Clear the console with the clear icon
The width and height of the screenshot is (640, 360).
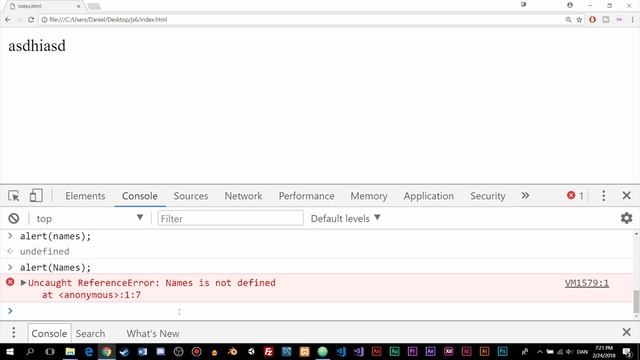[13, 218]
